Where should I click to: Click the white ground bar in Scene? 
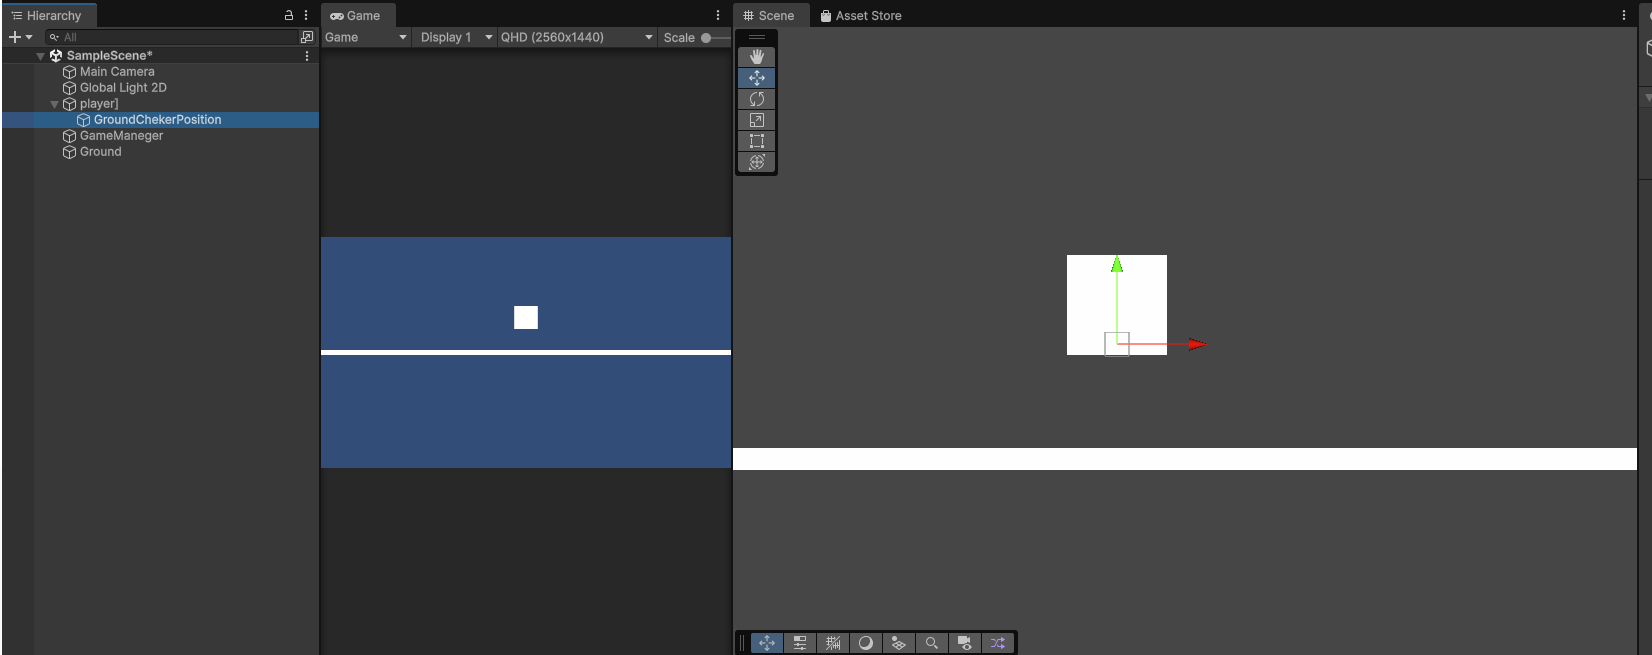[1185, 459]
